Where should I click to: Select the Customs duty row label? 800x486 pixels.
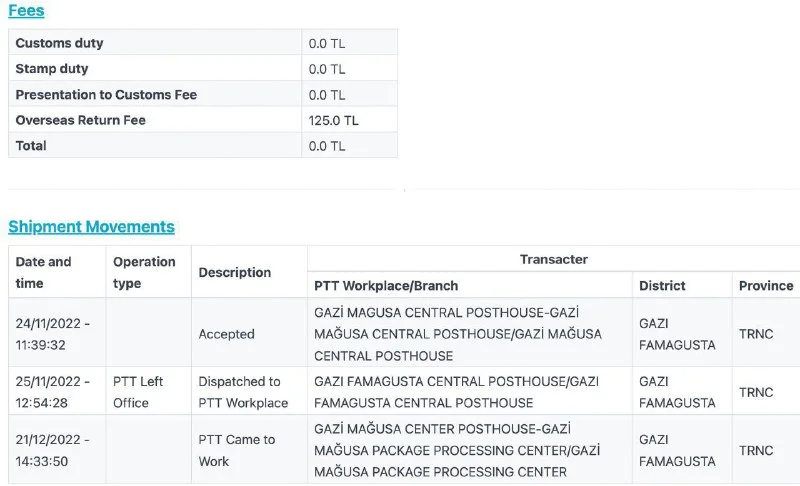59,43
